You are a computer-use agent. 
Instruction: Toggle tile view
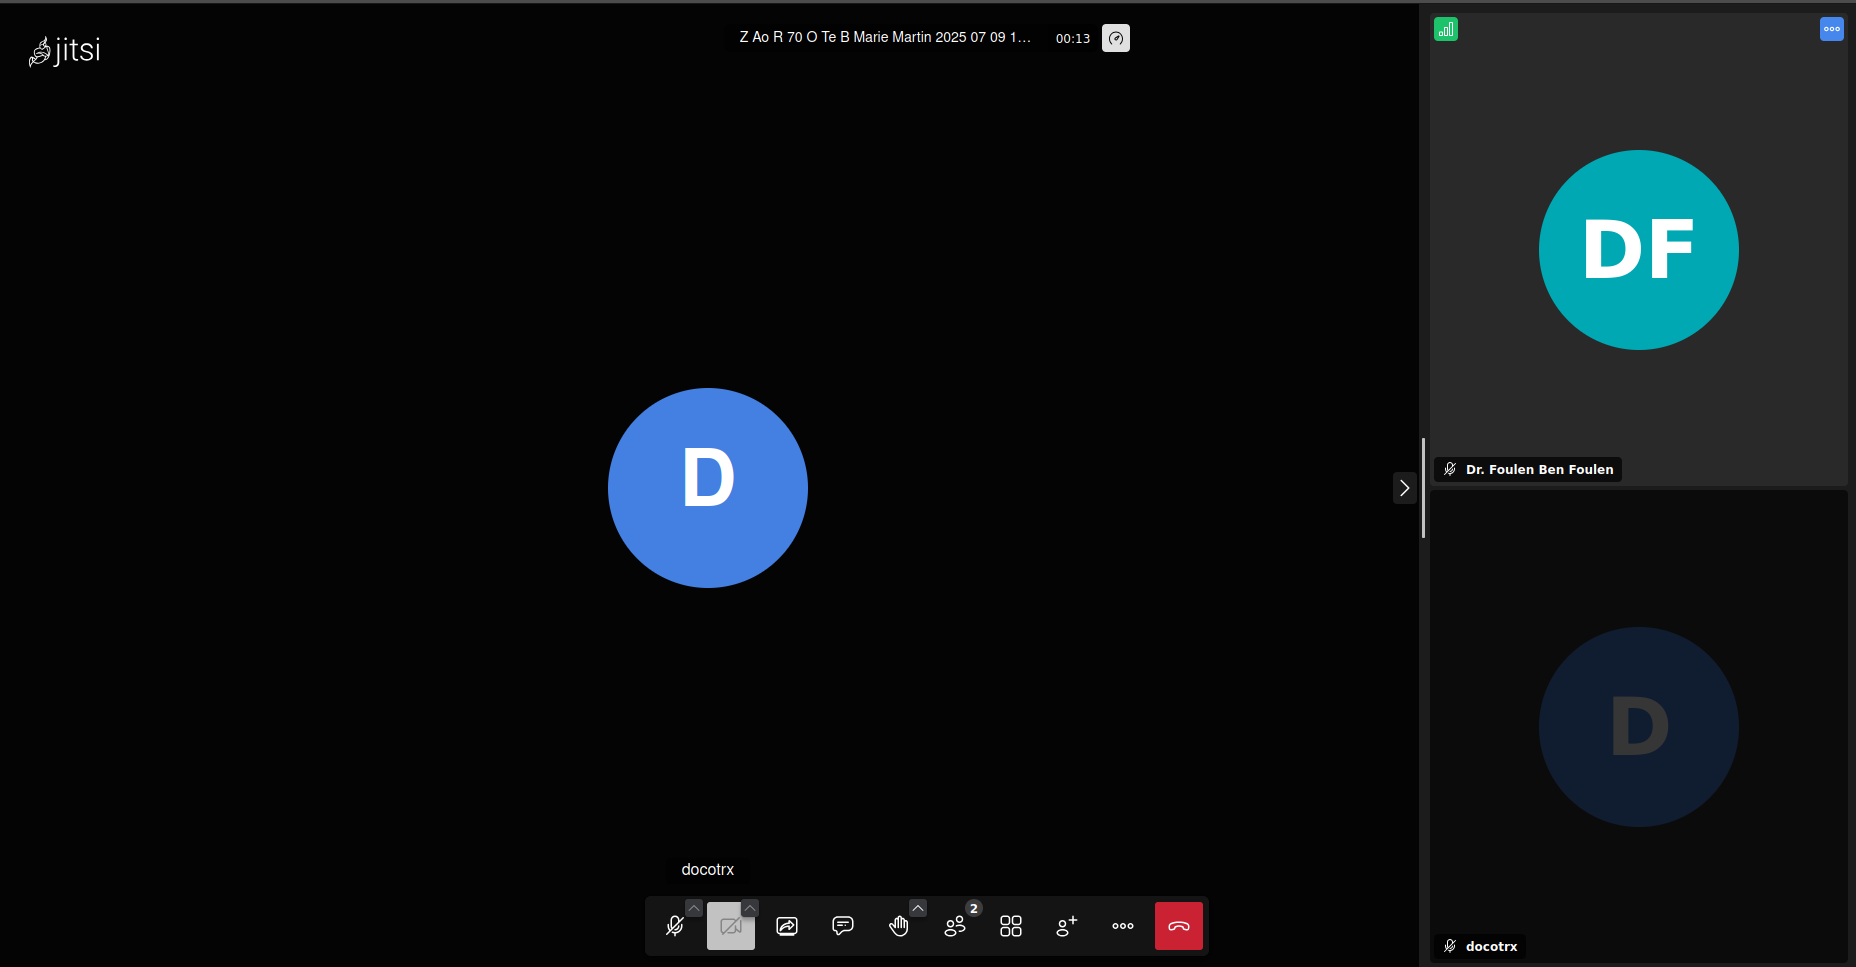click(1011, 926)
